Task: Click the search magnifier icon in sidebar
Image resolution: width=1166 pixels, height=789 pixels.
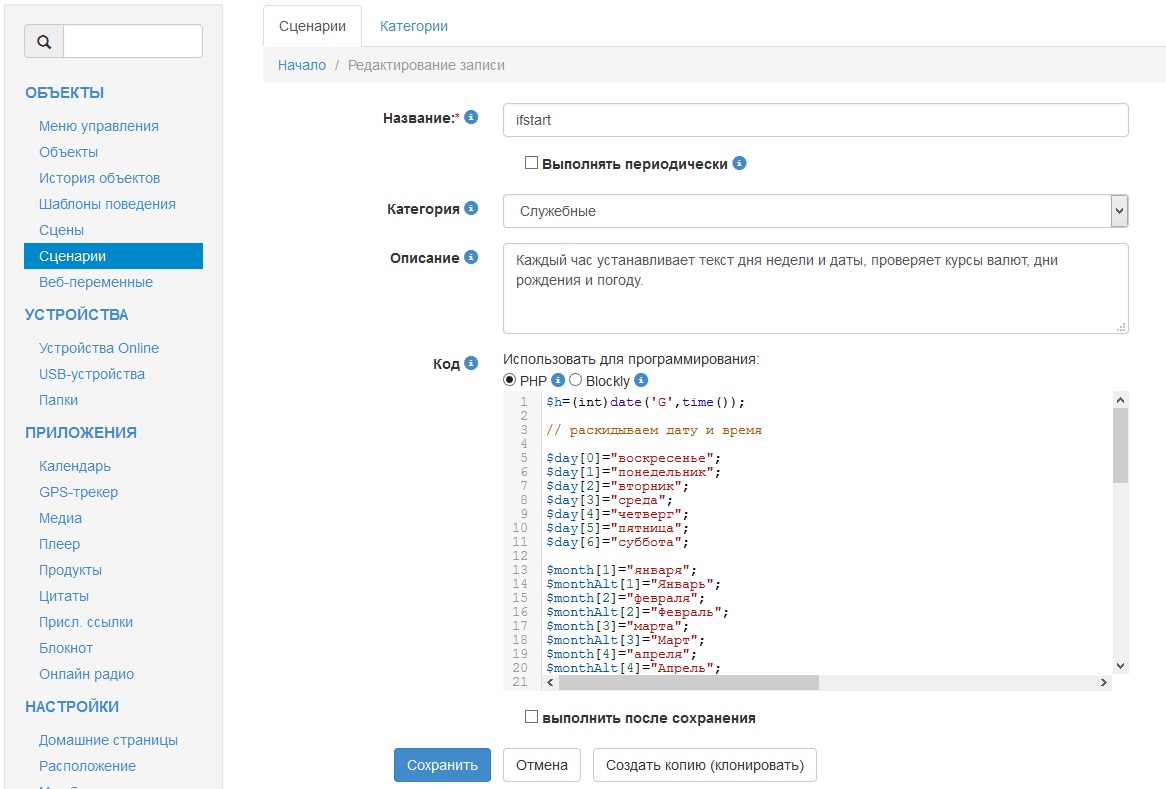Action: tap(44, 42)
